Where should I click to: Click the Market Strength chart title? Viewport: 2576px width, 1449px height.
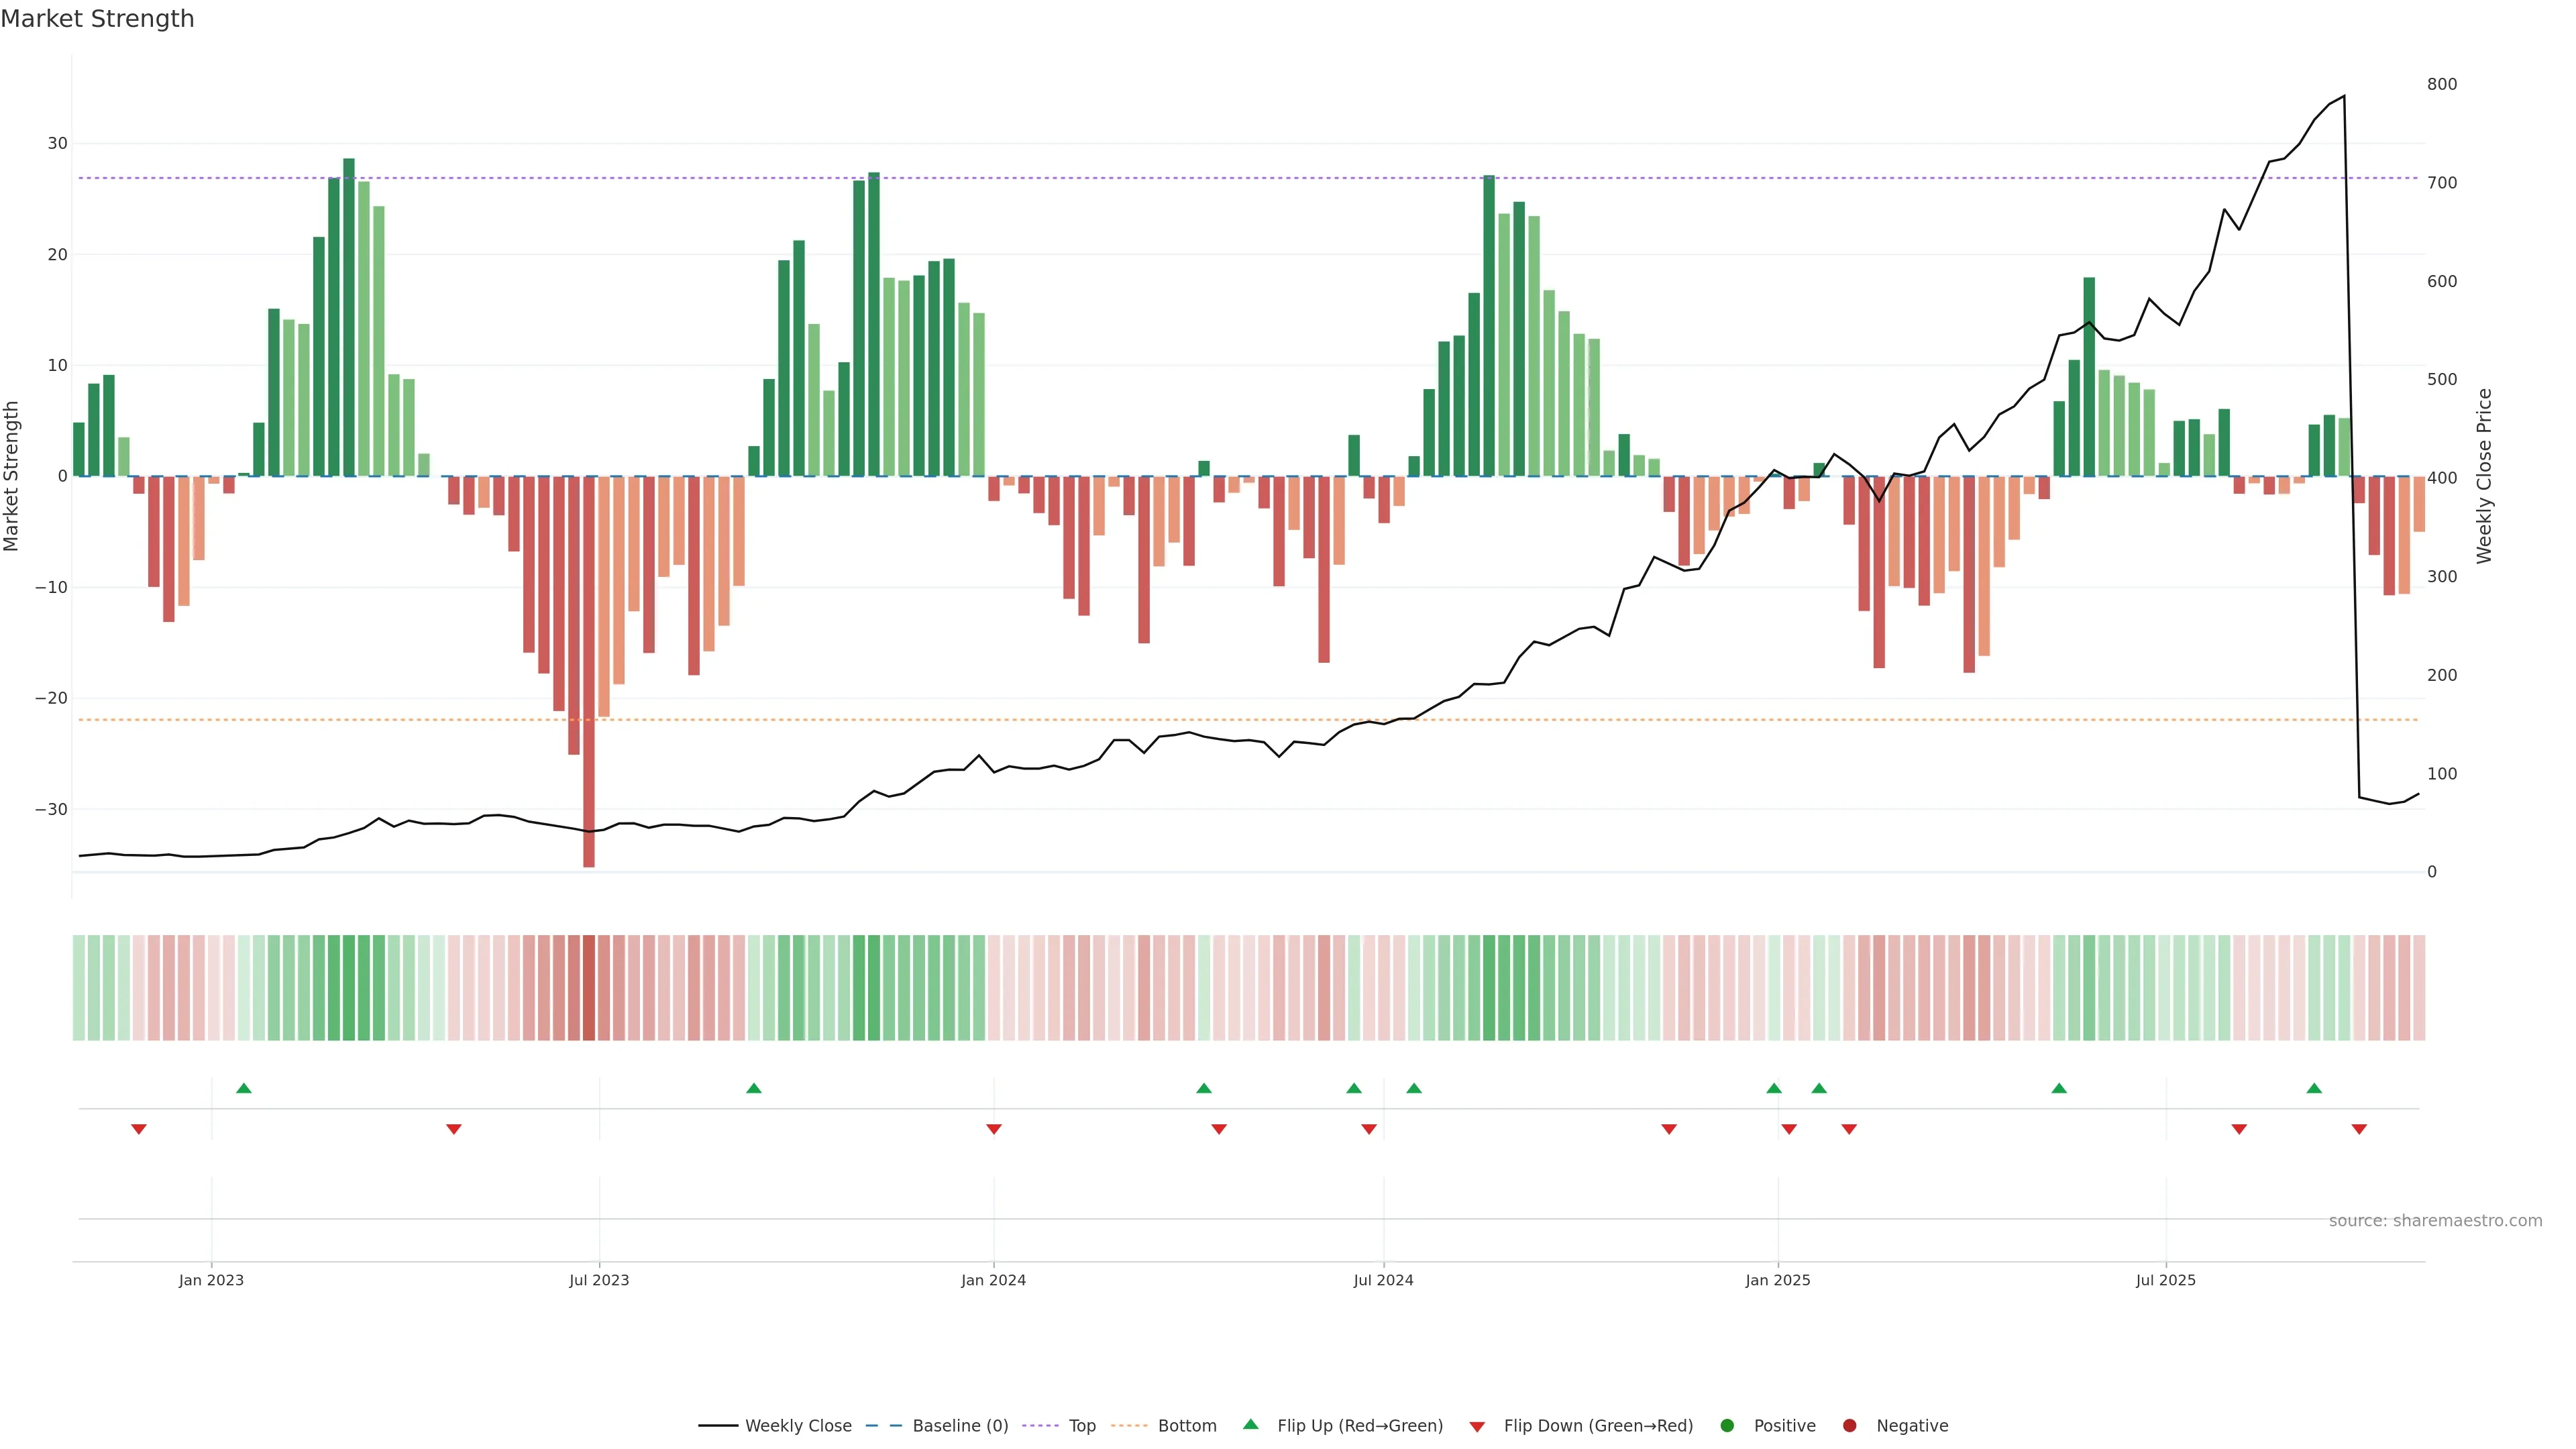[97, 19]
